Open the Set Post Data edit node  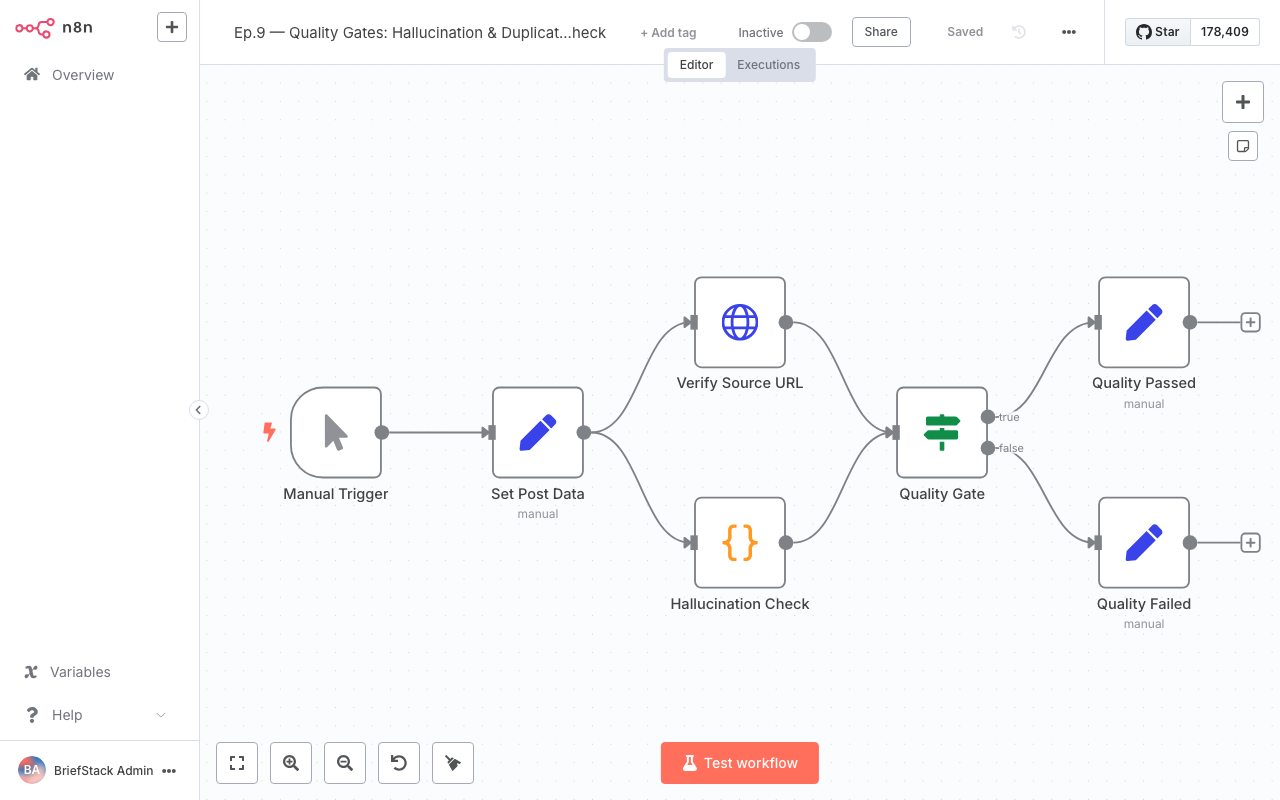pyautogui.click(x=538, y=433)
